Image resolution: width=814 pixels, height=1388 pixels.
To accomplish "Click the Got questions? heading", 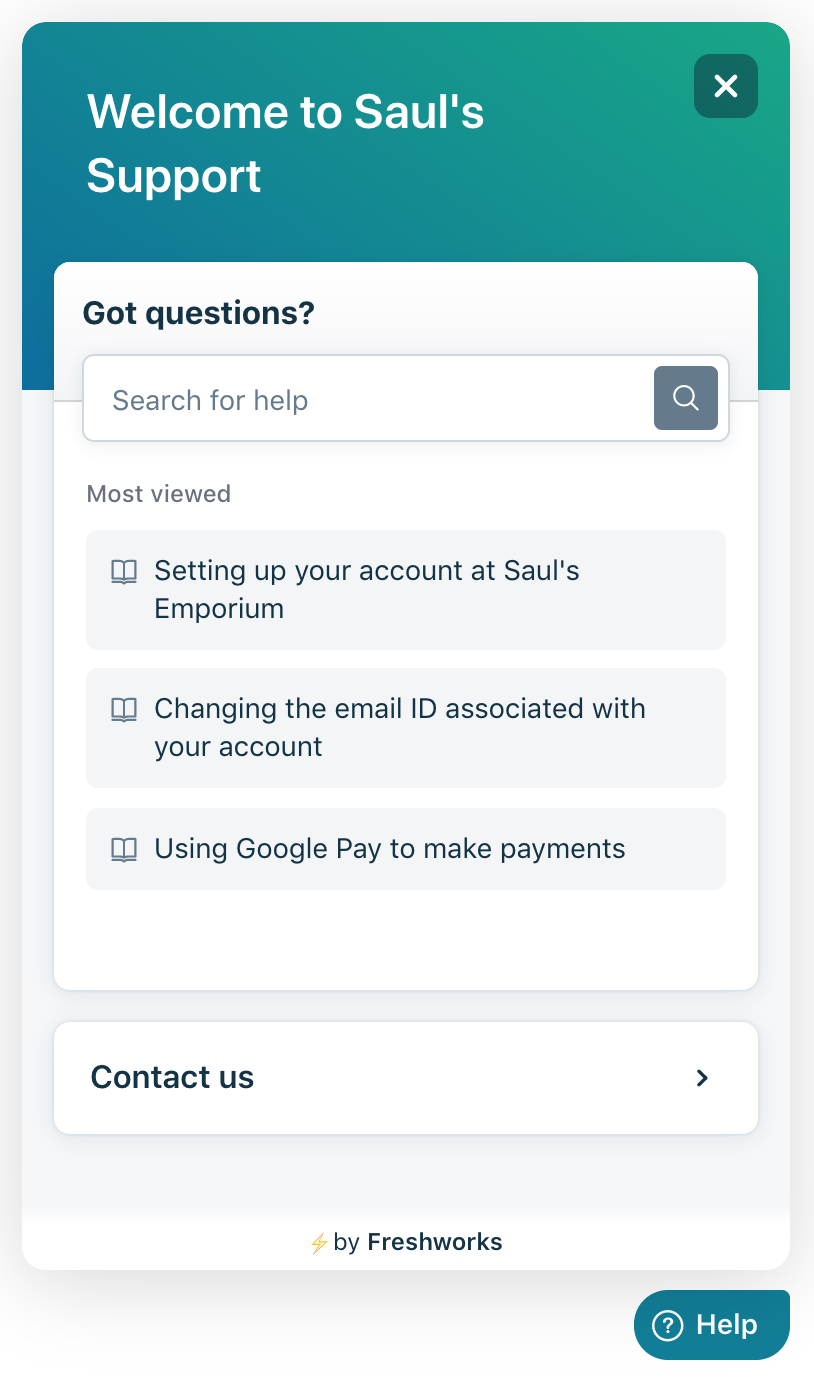I will coord(198,313).
